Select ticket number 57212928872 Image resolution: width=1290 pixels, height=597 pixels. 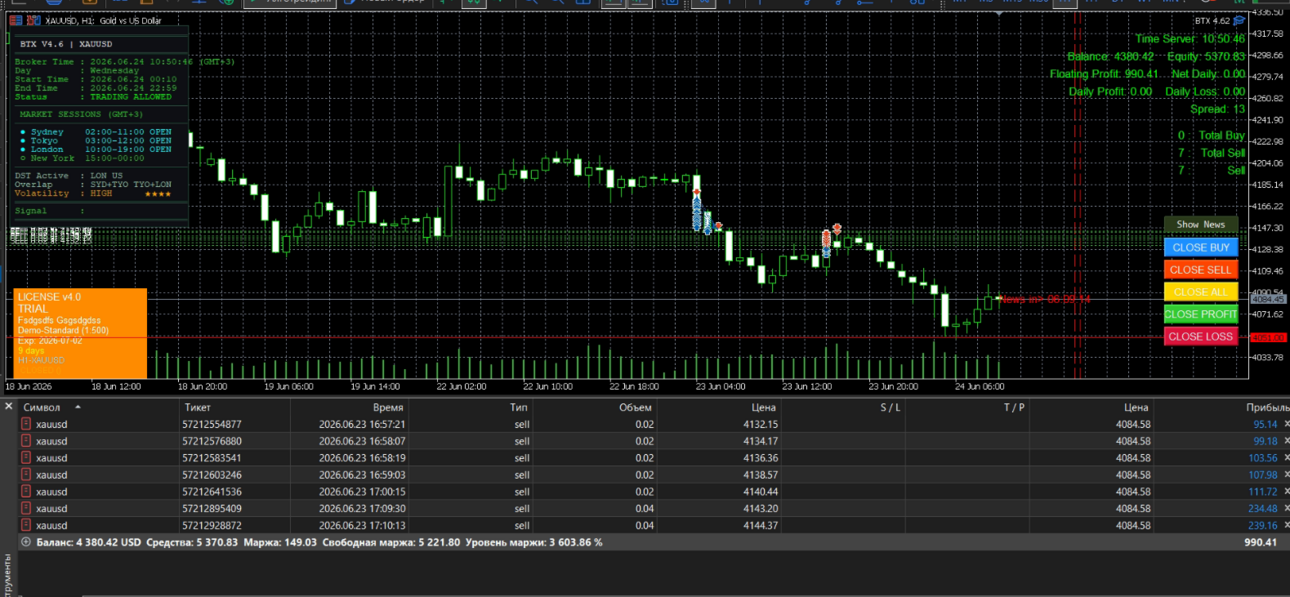(x=212, y=525)
